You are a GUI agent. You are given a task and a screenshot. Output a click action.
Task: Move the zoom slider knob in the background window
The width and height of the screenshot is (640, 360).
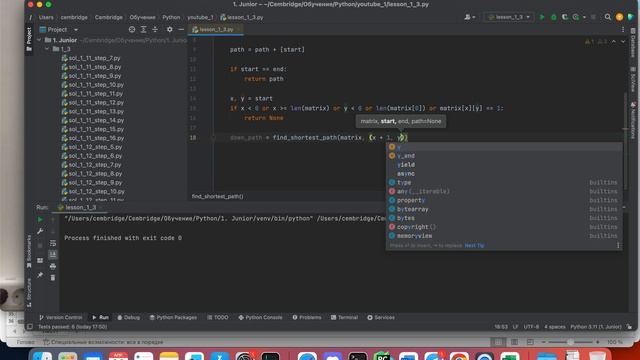pos(570,342)
